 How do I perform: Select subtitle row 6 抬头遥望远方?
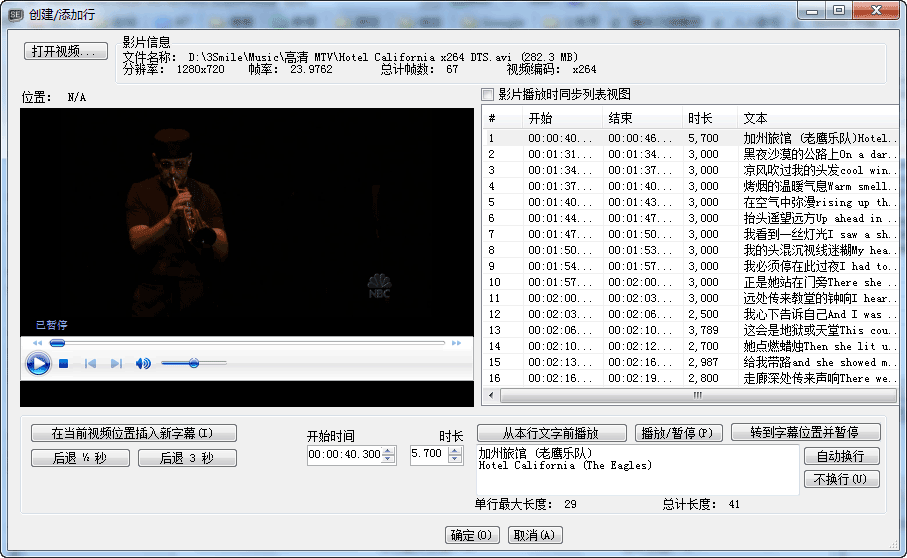(x=691, y=218)
